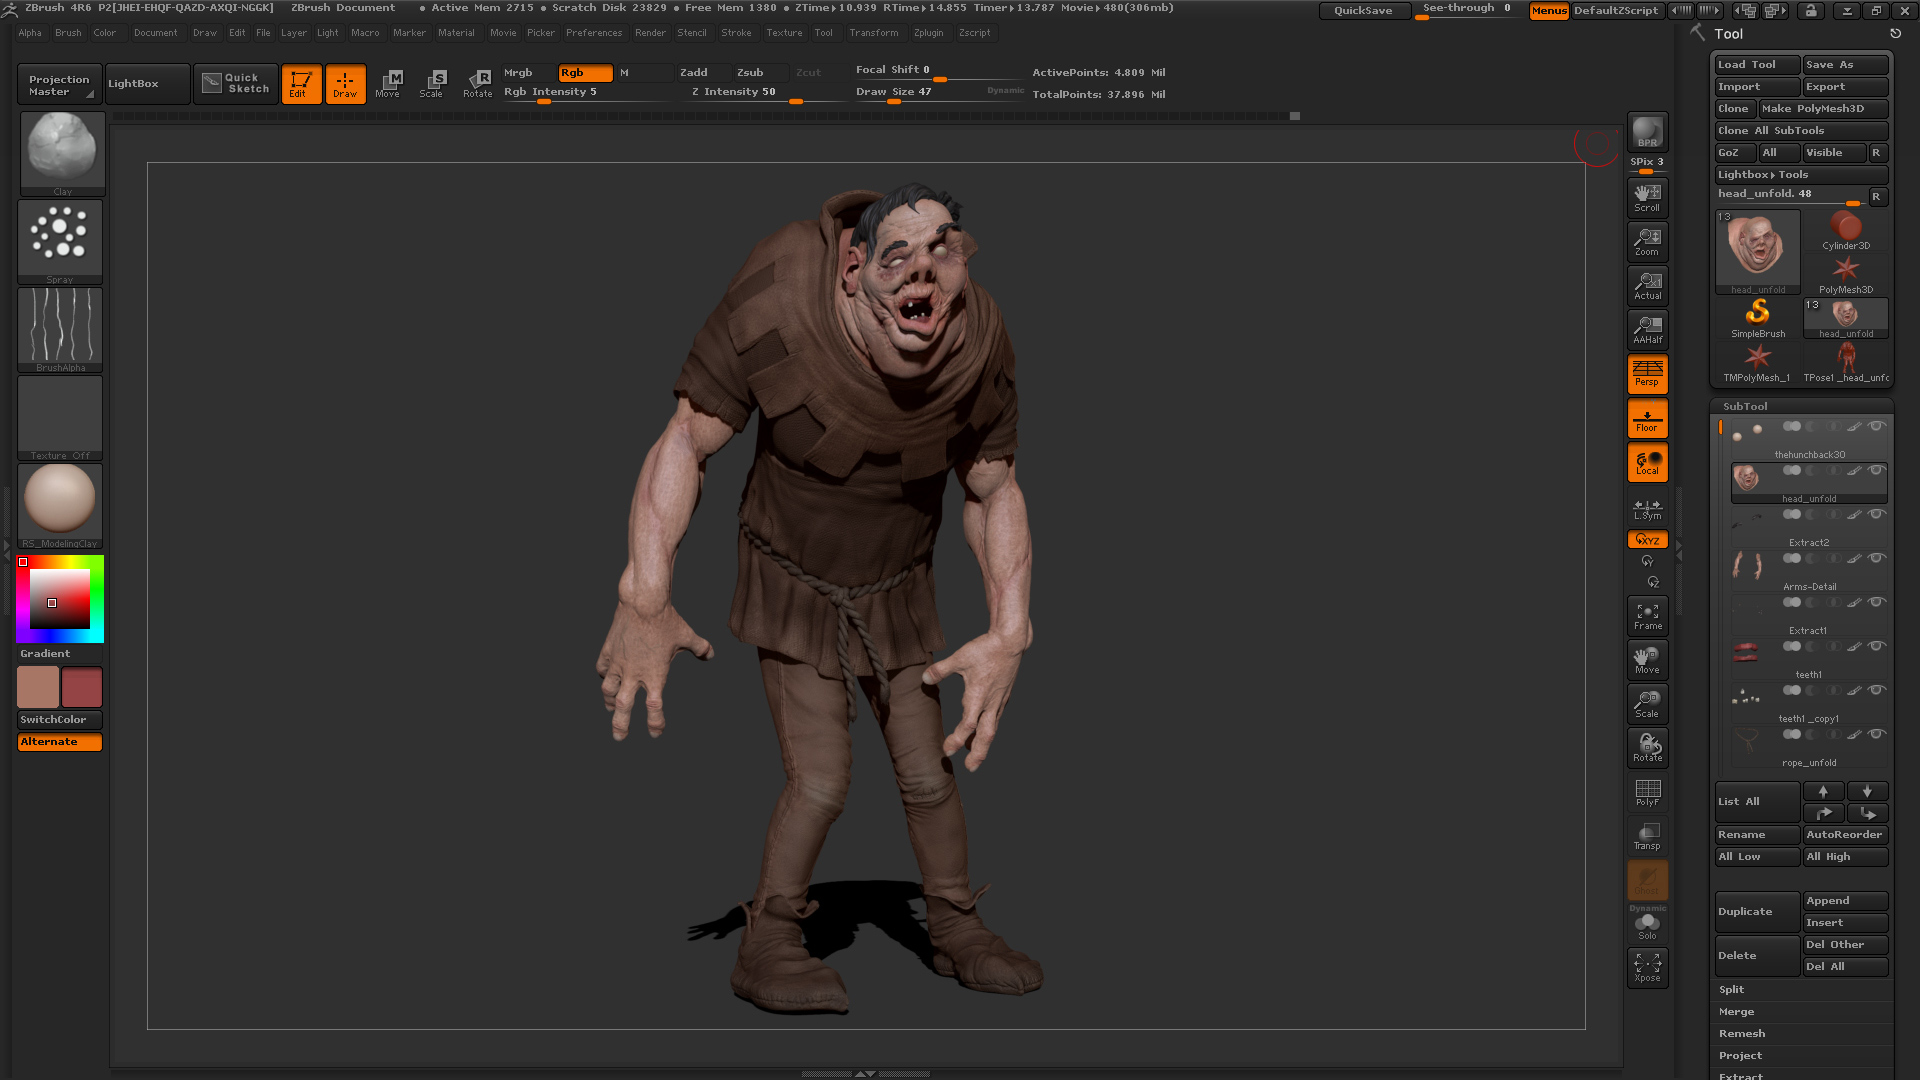Image resolution: width=1920 pixels, height=1080 pixels.
Task: Select the Zoom canvas tool
Action: pos(1647,241)
